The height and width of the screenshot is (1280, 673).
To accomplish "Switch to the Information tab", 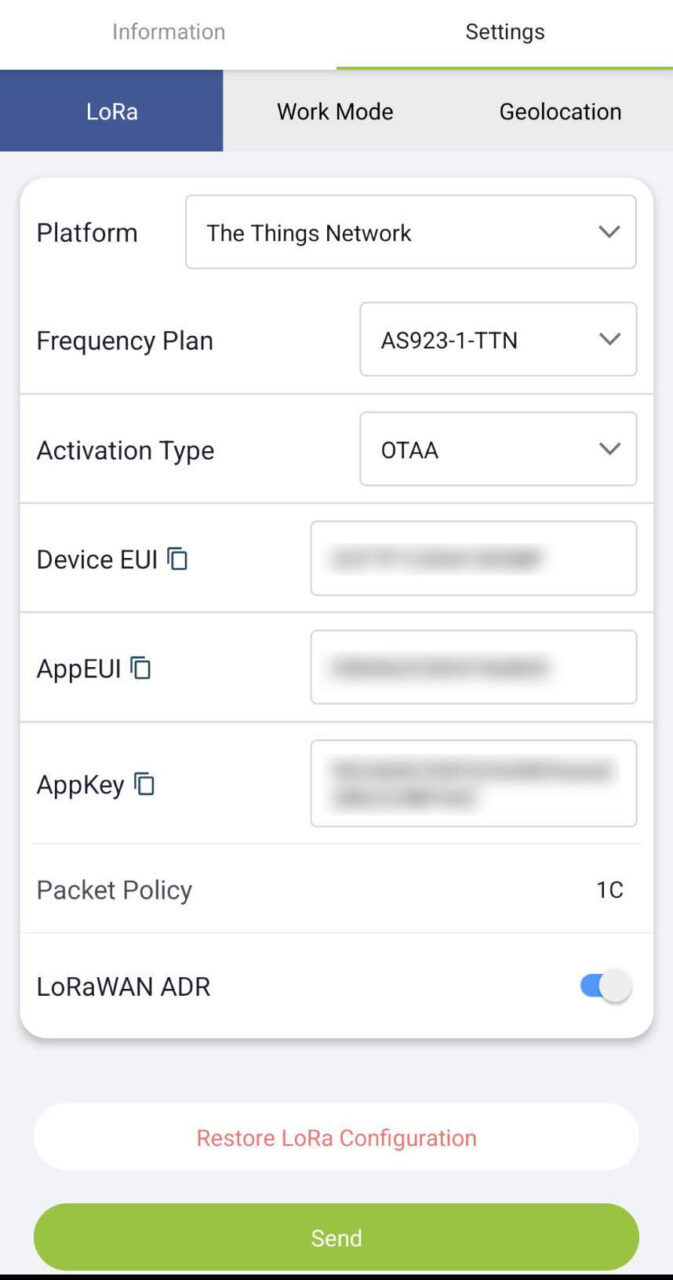I will 168,32.
